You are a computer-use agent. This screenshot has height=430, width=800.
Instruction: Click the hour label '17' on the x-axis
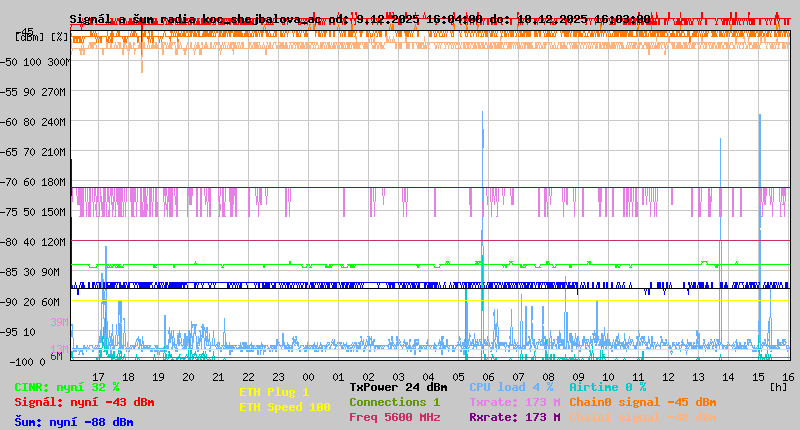click(x=98, y=377)
